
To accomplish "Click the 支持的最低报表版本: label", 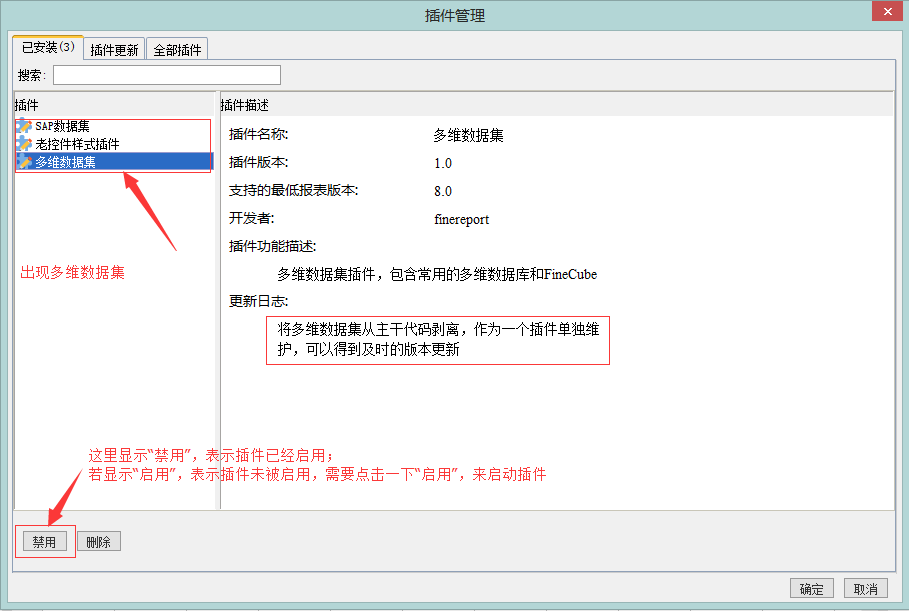I will pyautogui.click(x=294, y=190).
